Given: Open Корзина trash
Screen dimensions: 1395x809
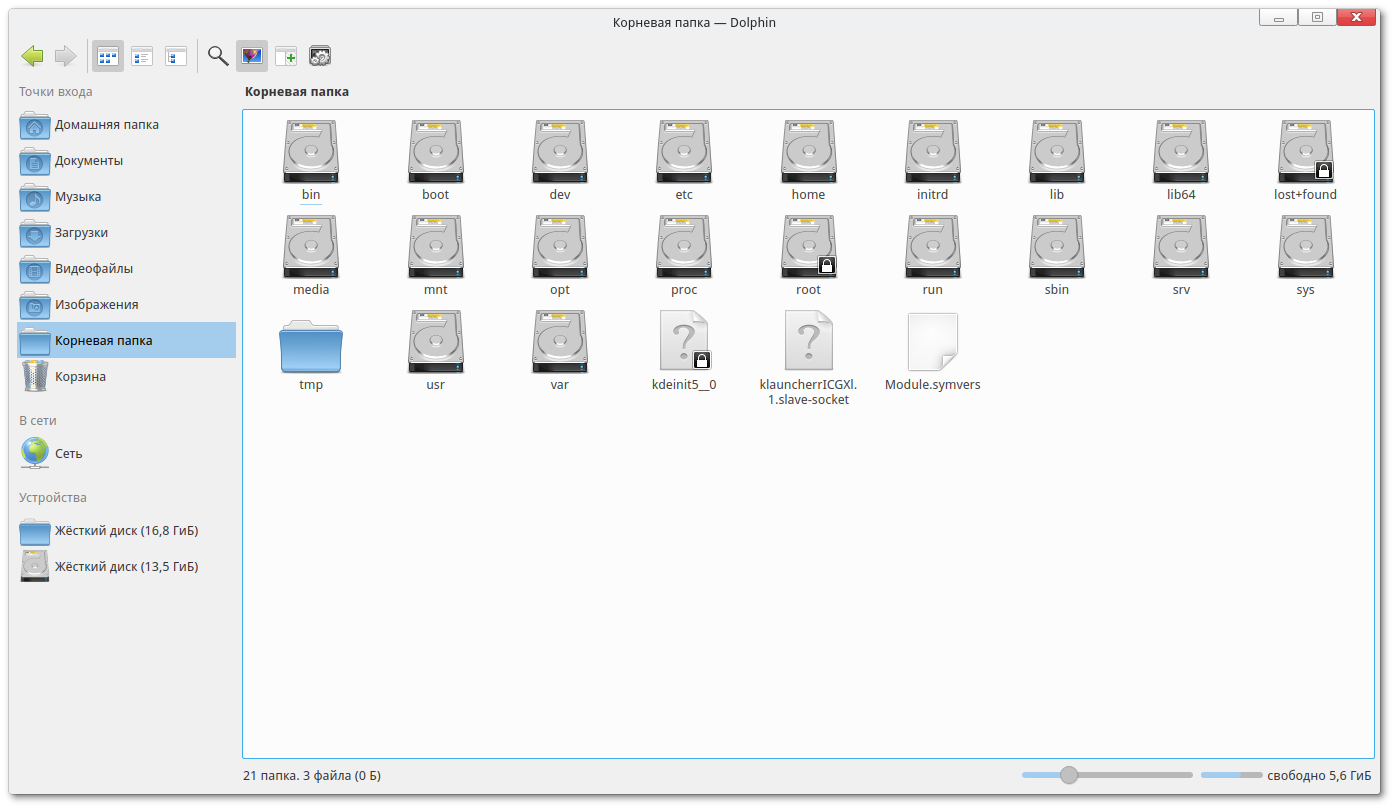Looking at the screenshot, I should point(126,377).
